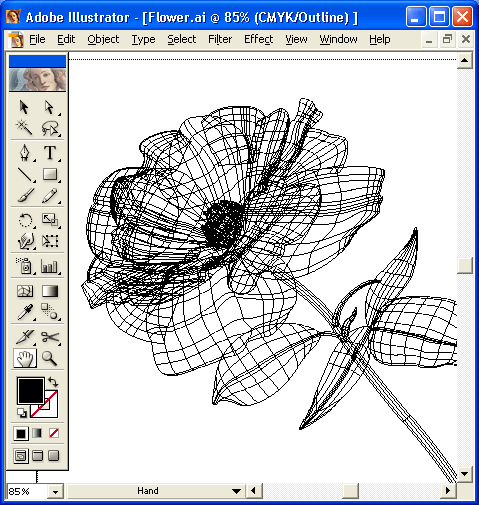
Task: Switch to Standard Screen Mode
Action: pos(21,456)
